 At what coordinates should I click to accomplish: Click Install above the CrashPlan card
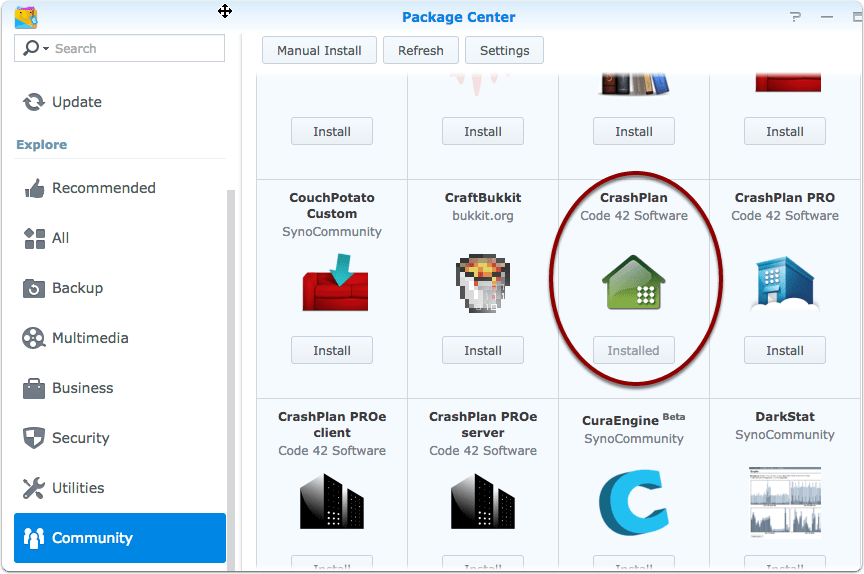pyautogui.click(x=634, y=131)
